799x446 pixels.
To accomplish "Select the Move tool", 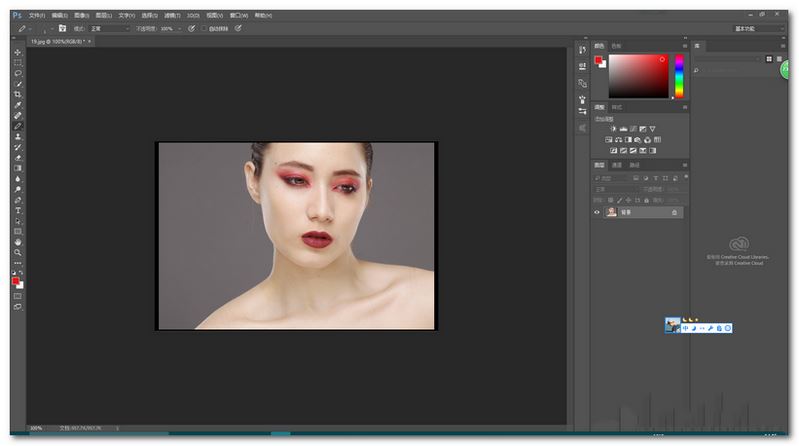I will click(17, 51).
